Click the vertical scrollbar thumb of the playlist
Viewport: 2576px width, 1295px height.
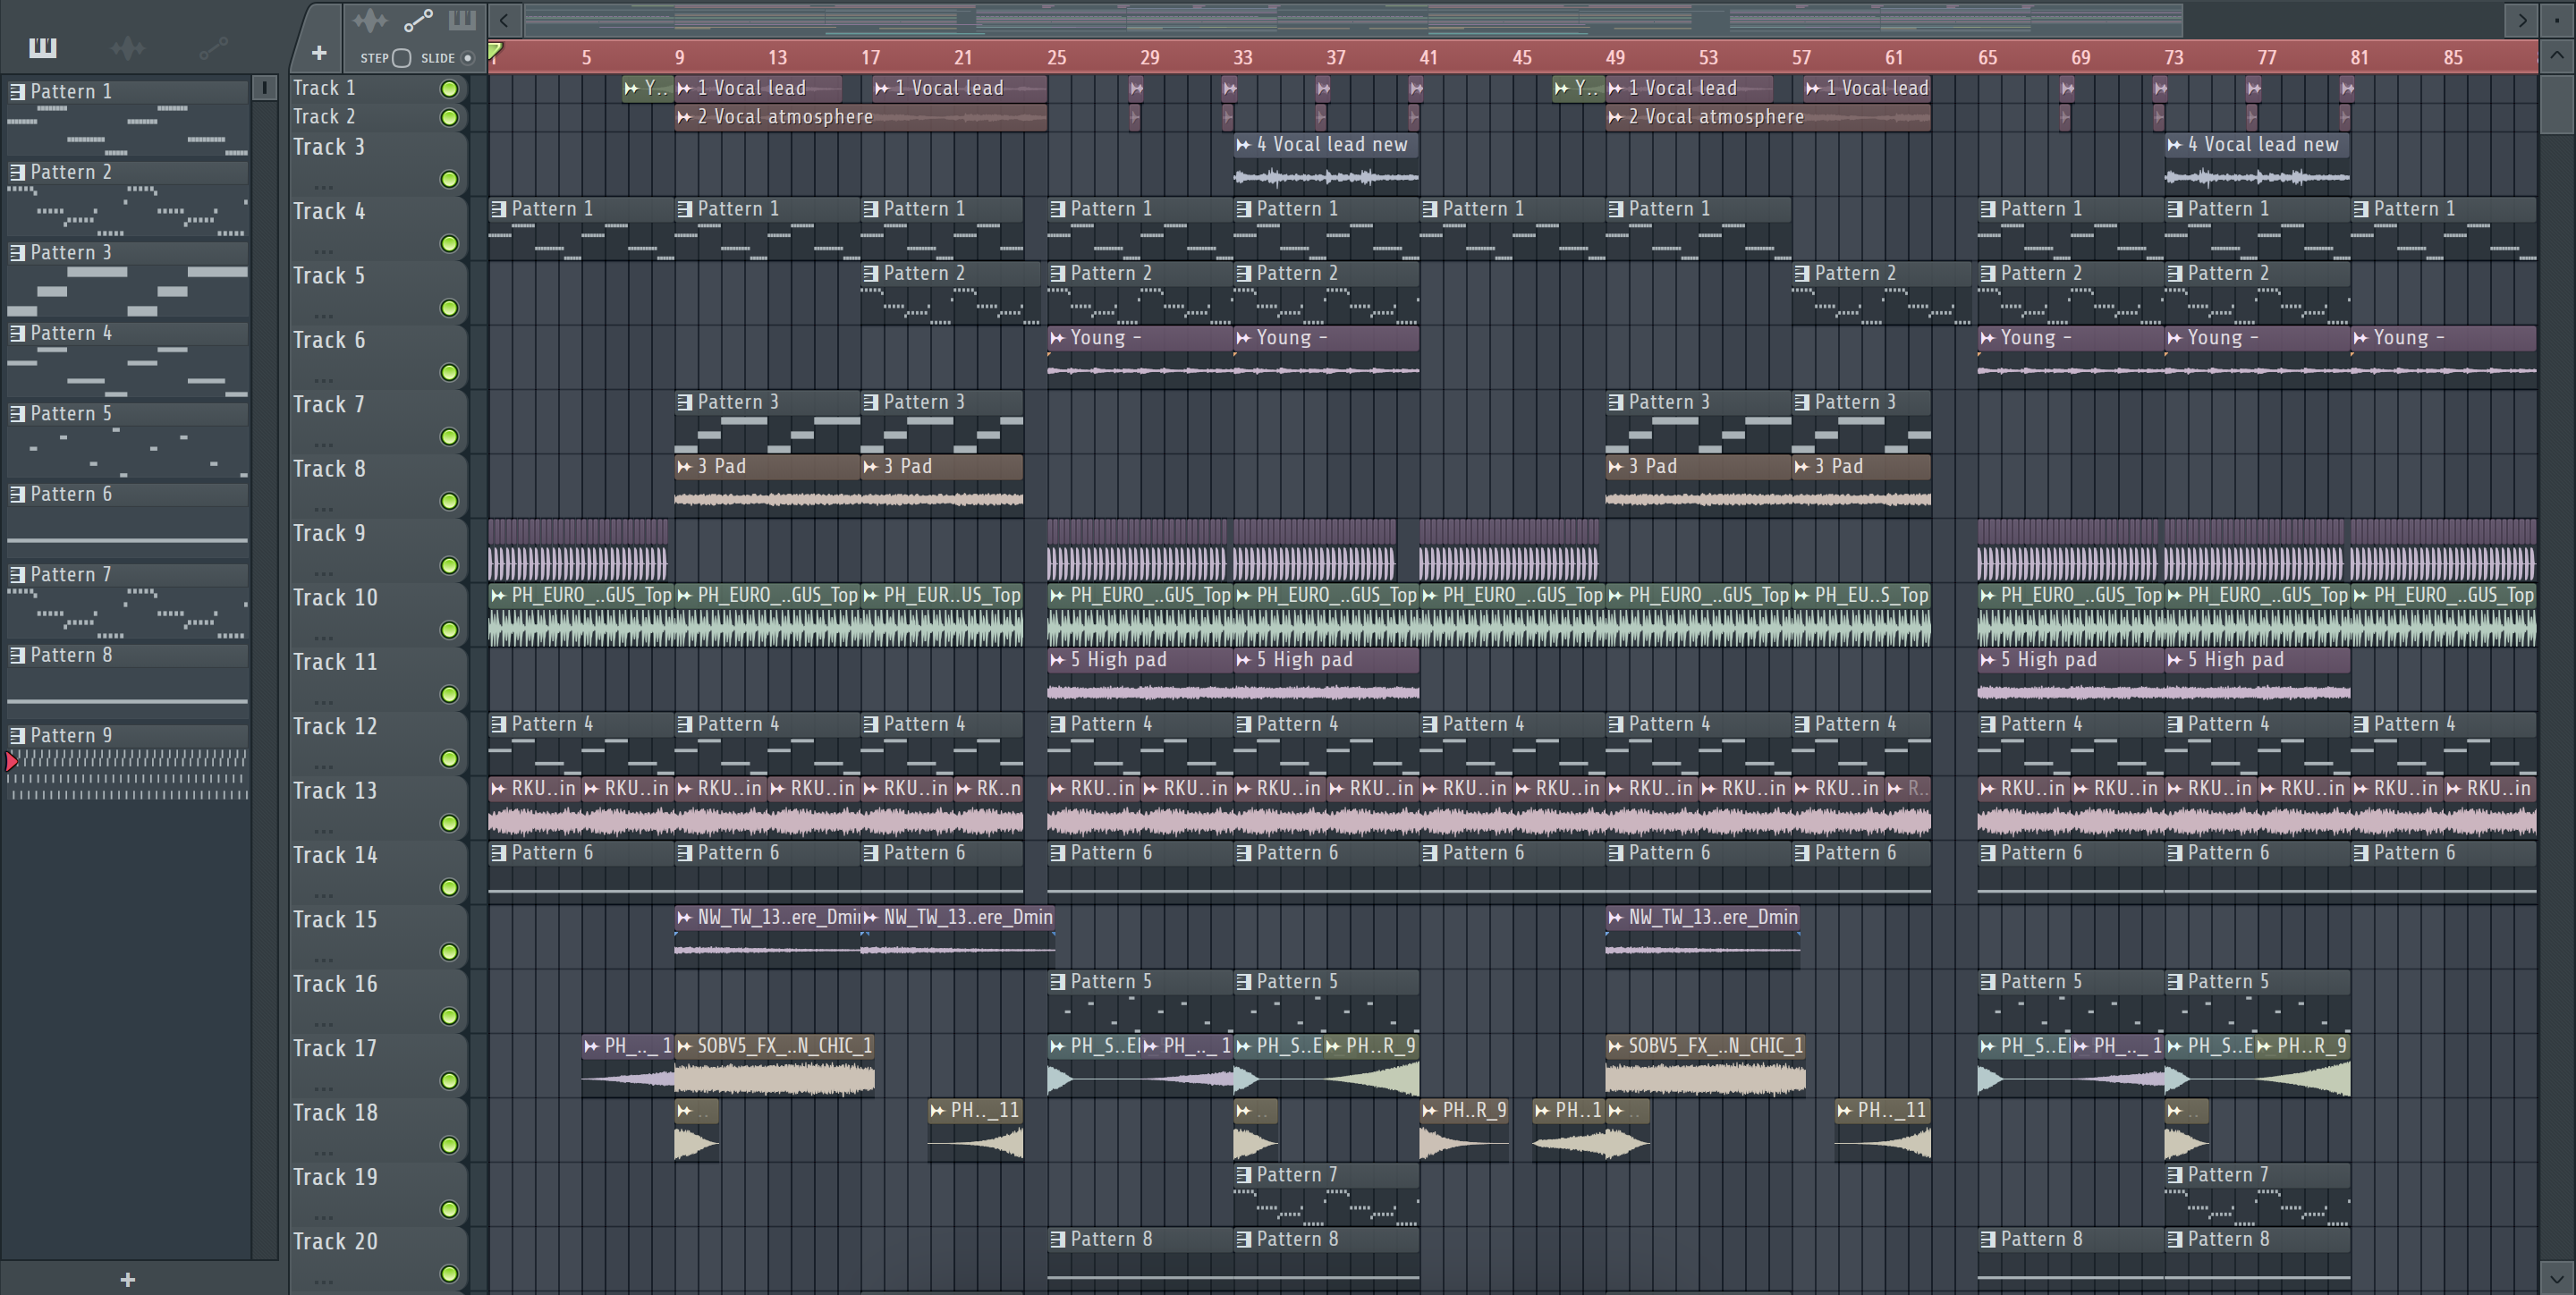click(x=2557, y=104)
